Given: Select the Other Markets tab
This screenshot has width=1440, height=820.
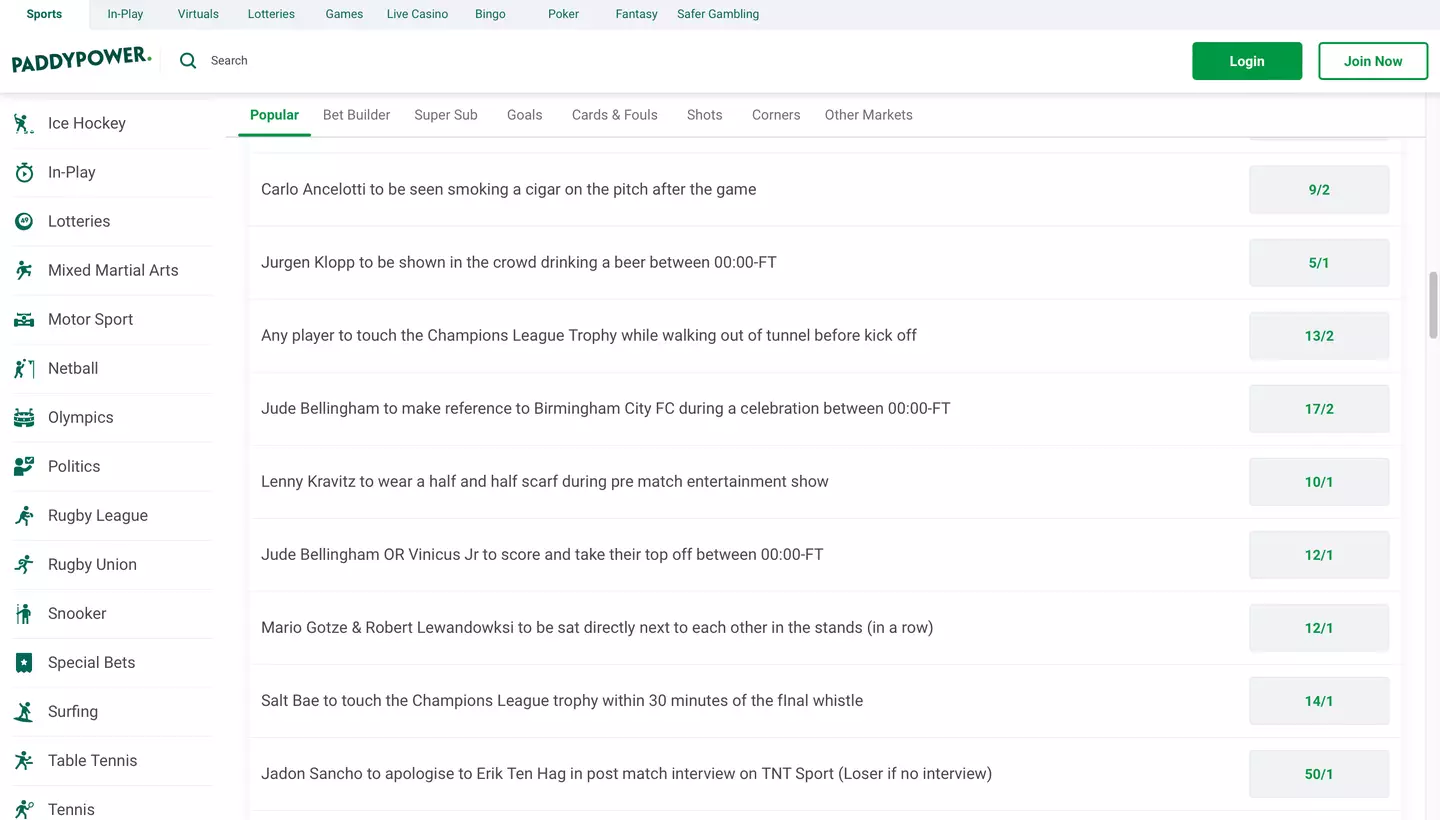Looking at the screenshot, I should [x=868, y=115].
